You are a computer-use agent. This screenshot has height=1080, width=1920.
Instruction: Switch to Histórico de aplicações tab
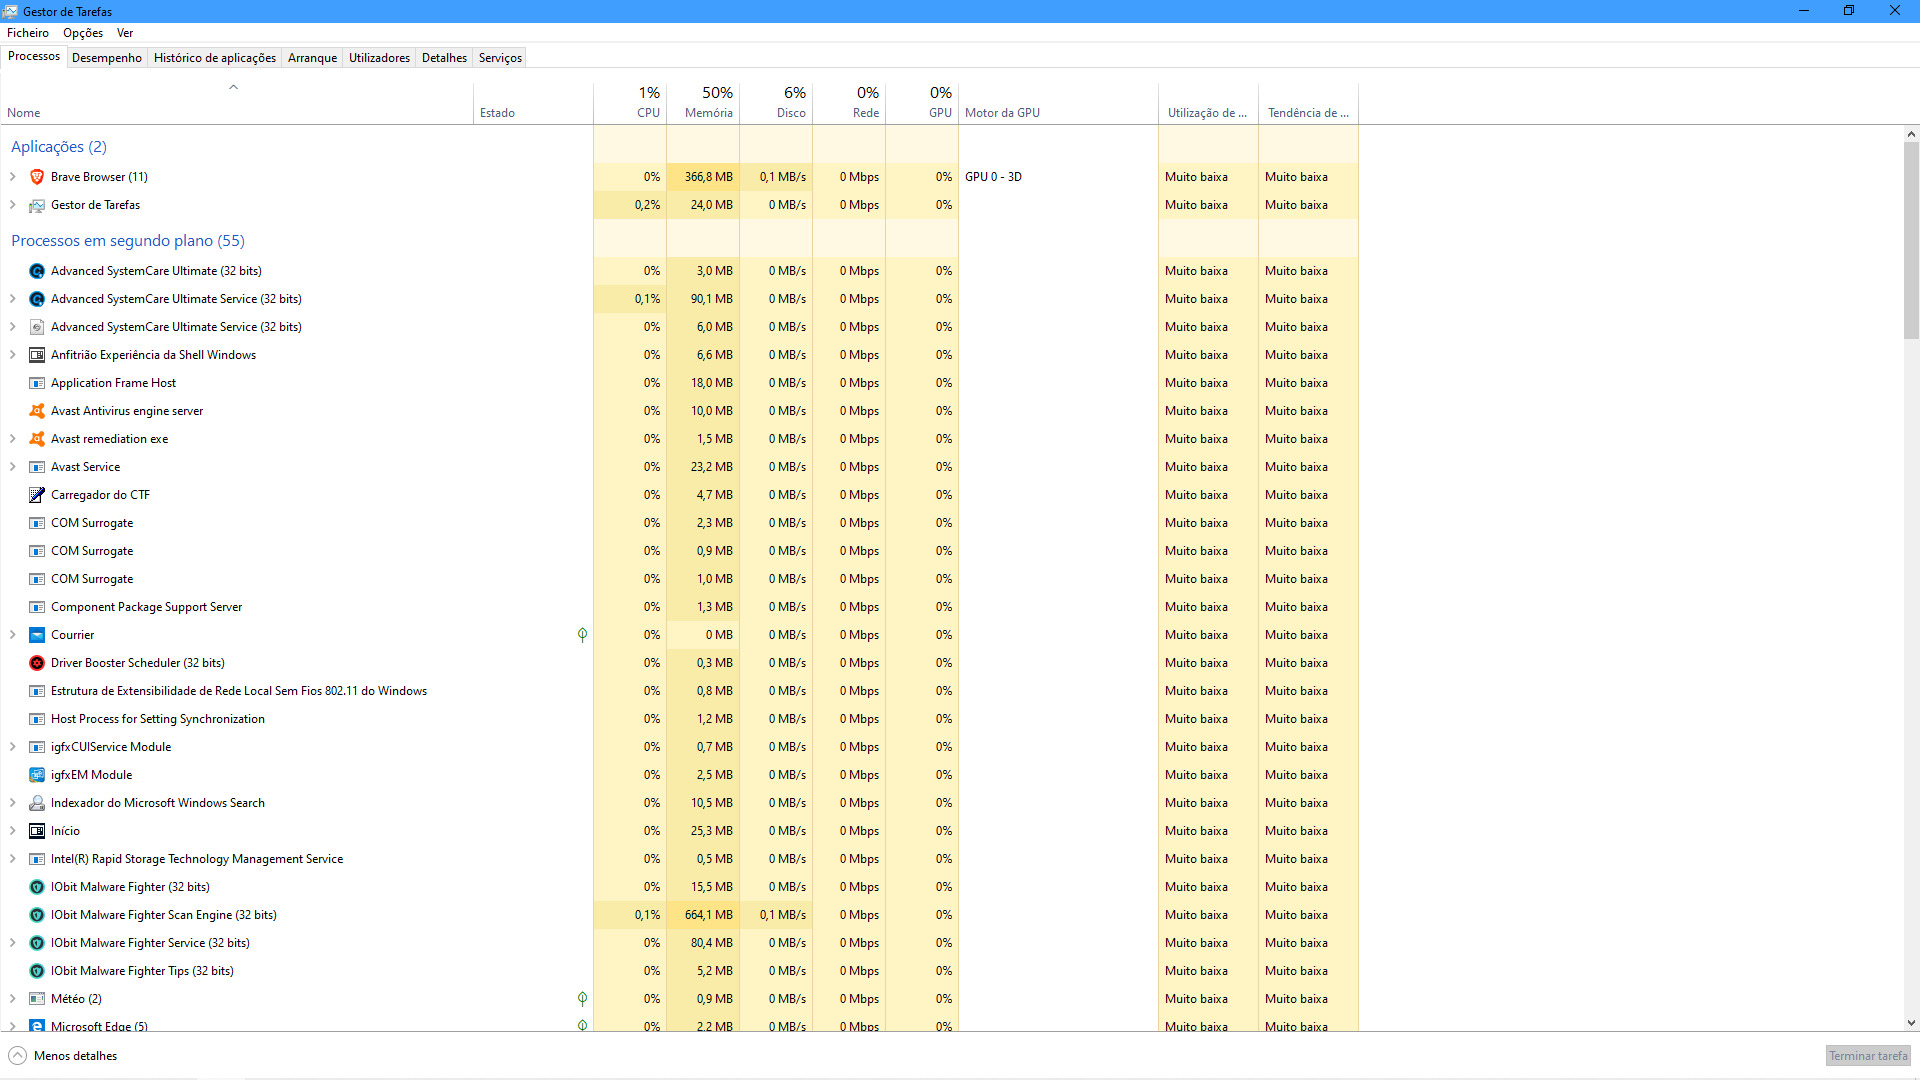[x=215, y=58]
